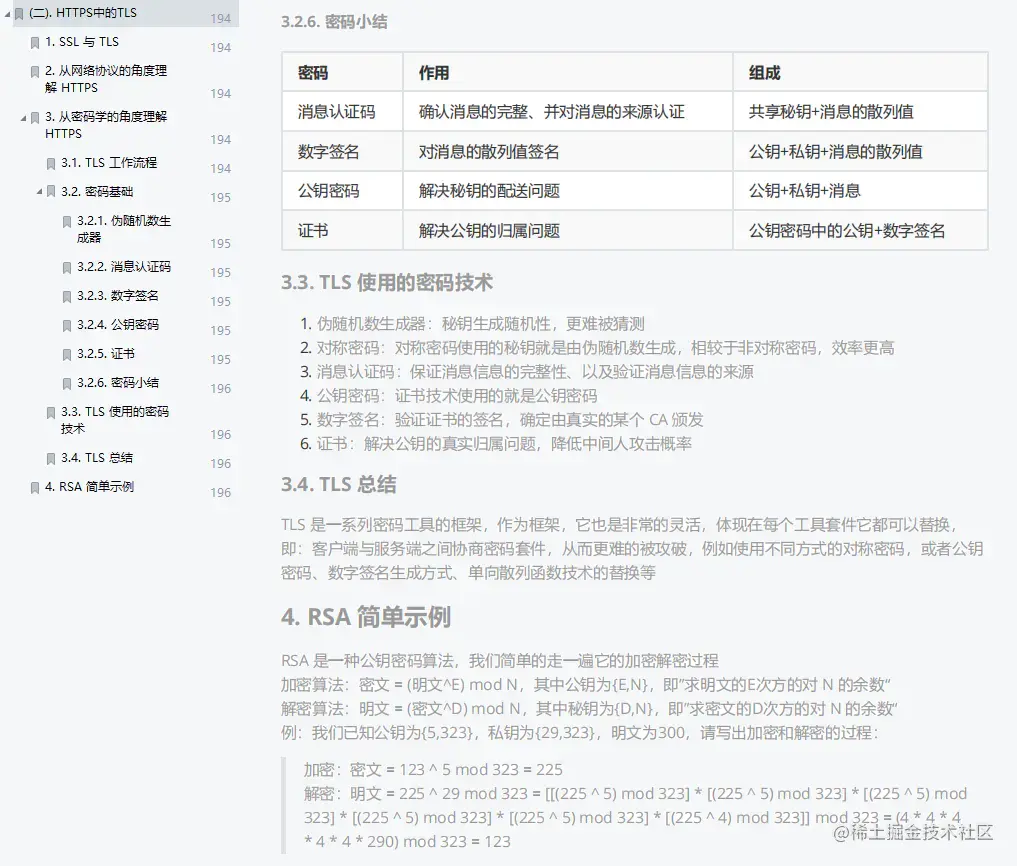The height and width of the screenshot is (866, 1017).
Task: Collapse the "(二). HTTPS中的TLS" bookmark branch
Action: [9, 13]
